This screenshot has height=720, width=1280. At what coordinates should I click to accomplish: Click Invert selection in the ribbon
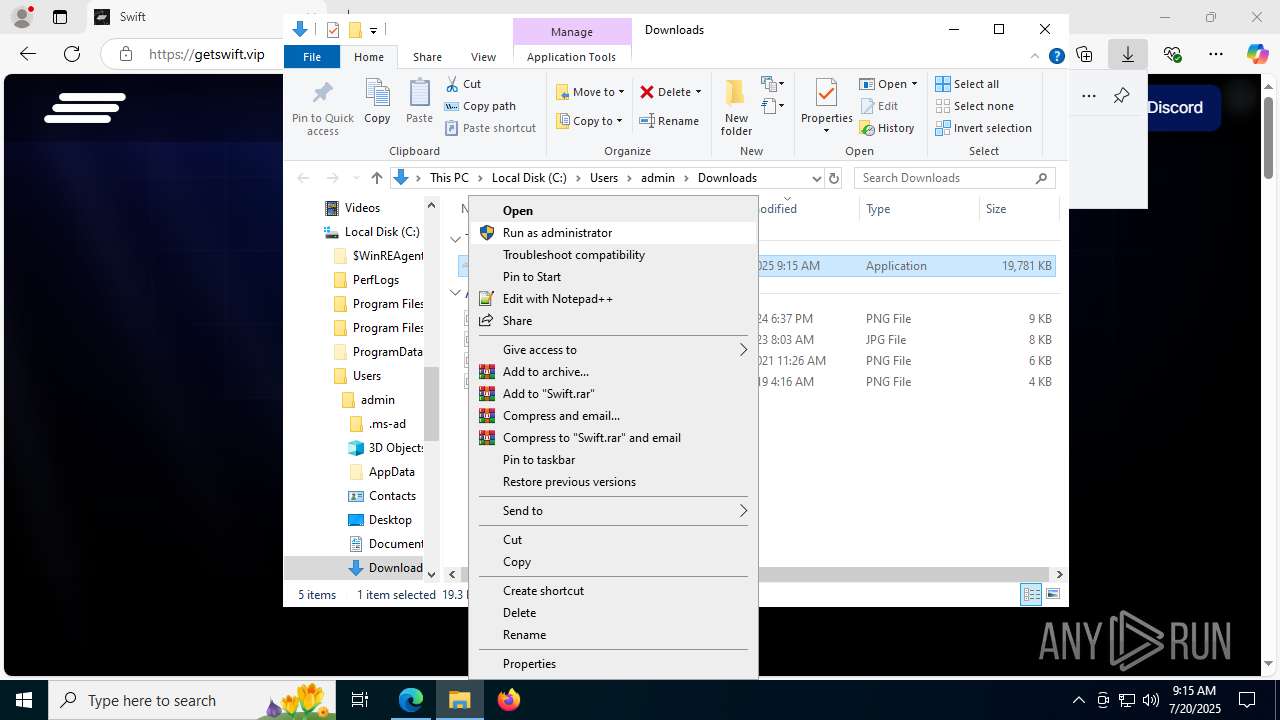pos(983,128)
